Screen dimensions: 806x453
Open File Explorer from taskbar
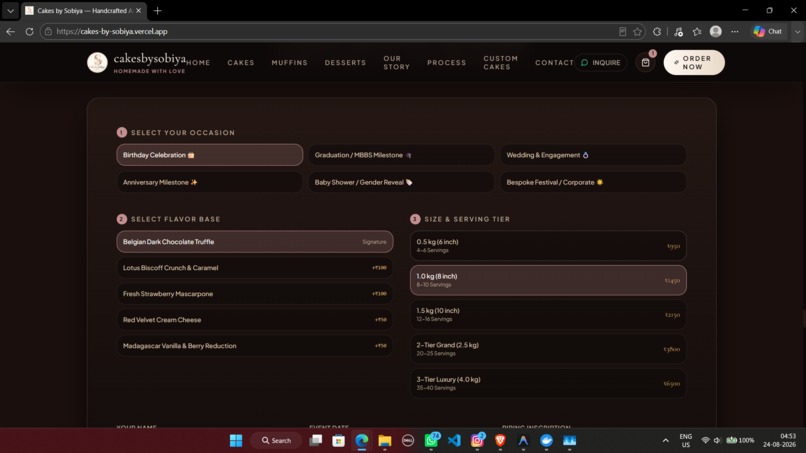[384, 441]
